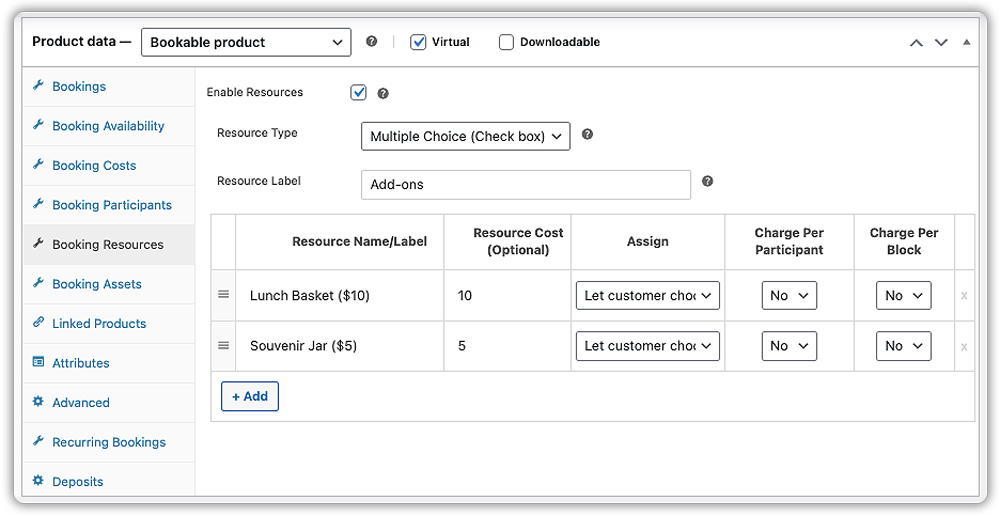The image size is (1000, 516).
Task: Click help icon beside Enable Resources
Action: point(383,93)
